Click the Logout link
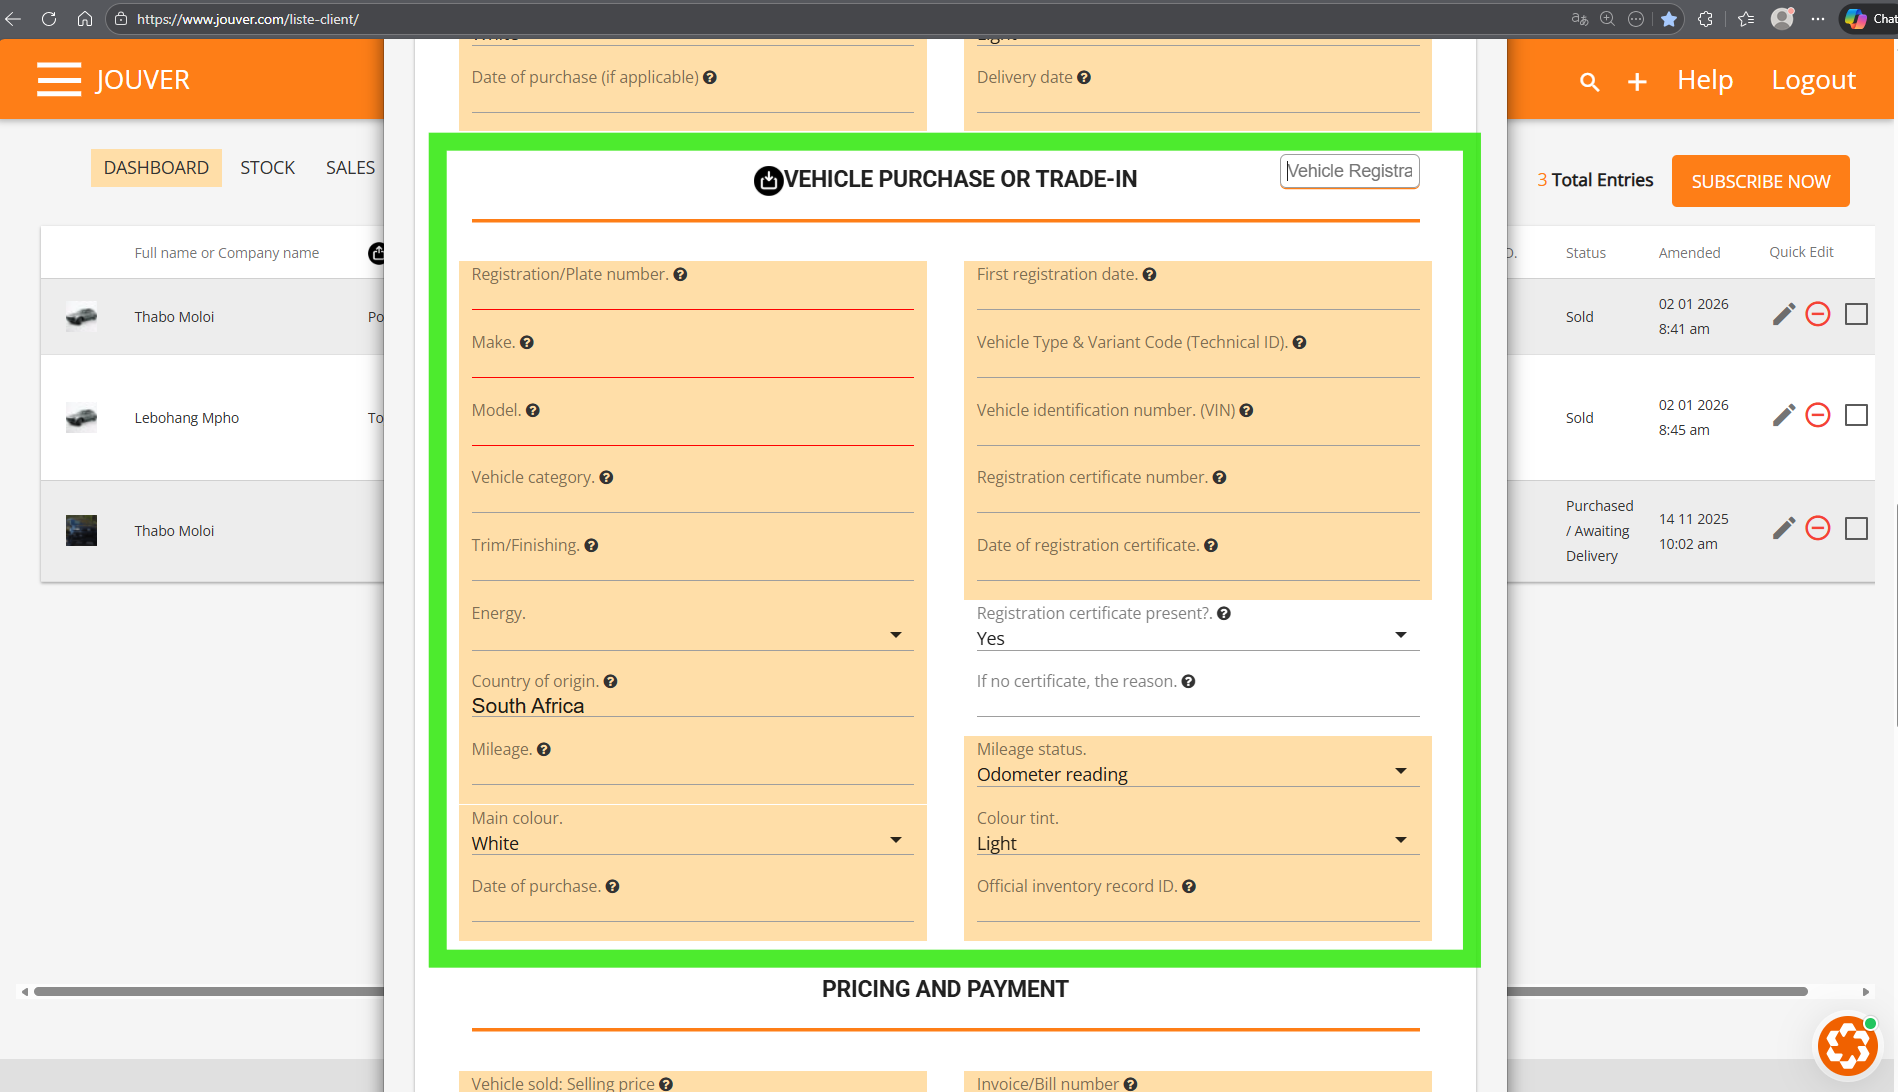The height and width of the screenshot is (1092, 1898). [x=1813, y=80]
